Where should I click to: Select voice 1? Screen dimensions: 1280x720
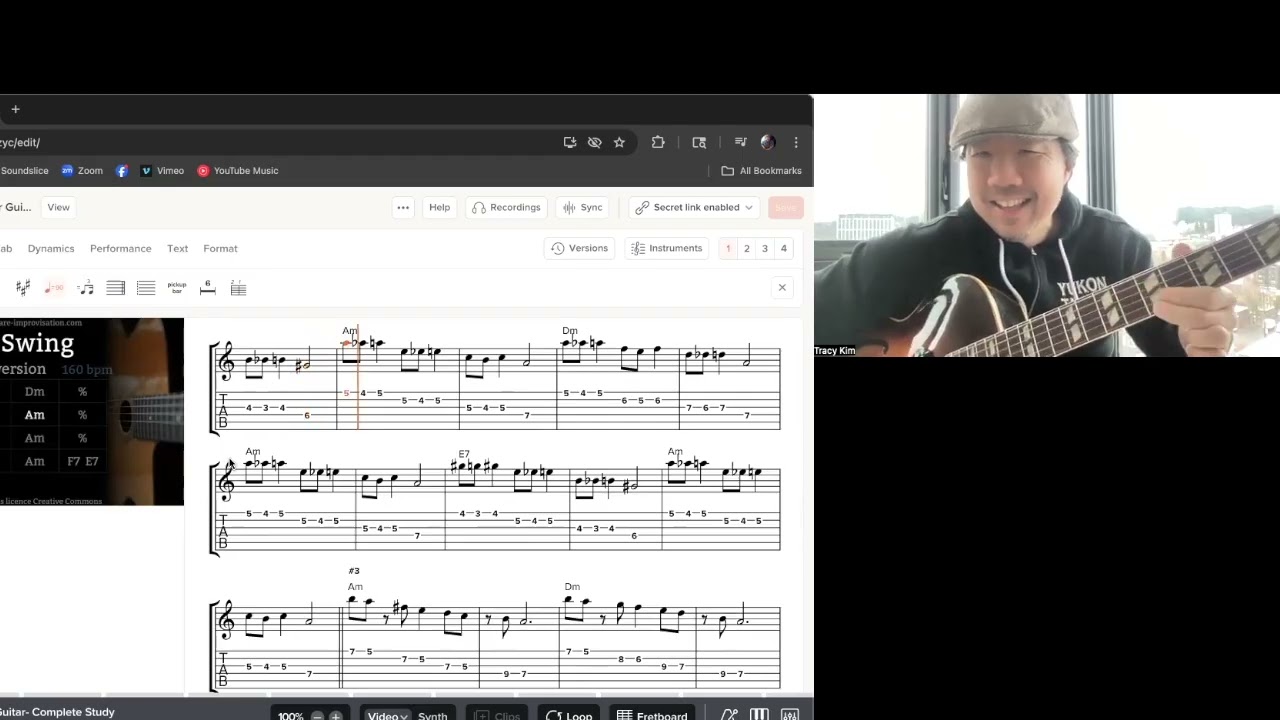728,248
